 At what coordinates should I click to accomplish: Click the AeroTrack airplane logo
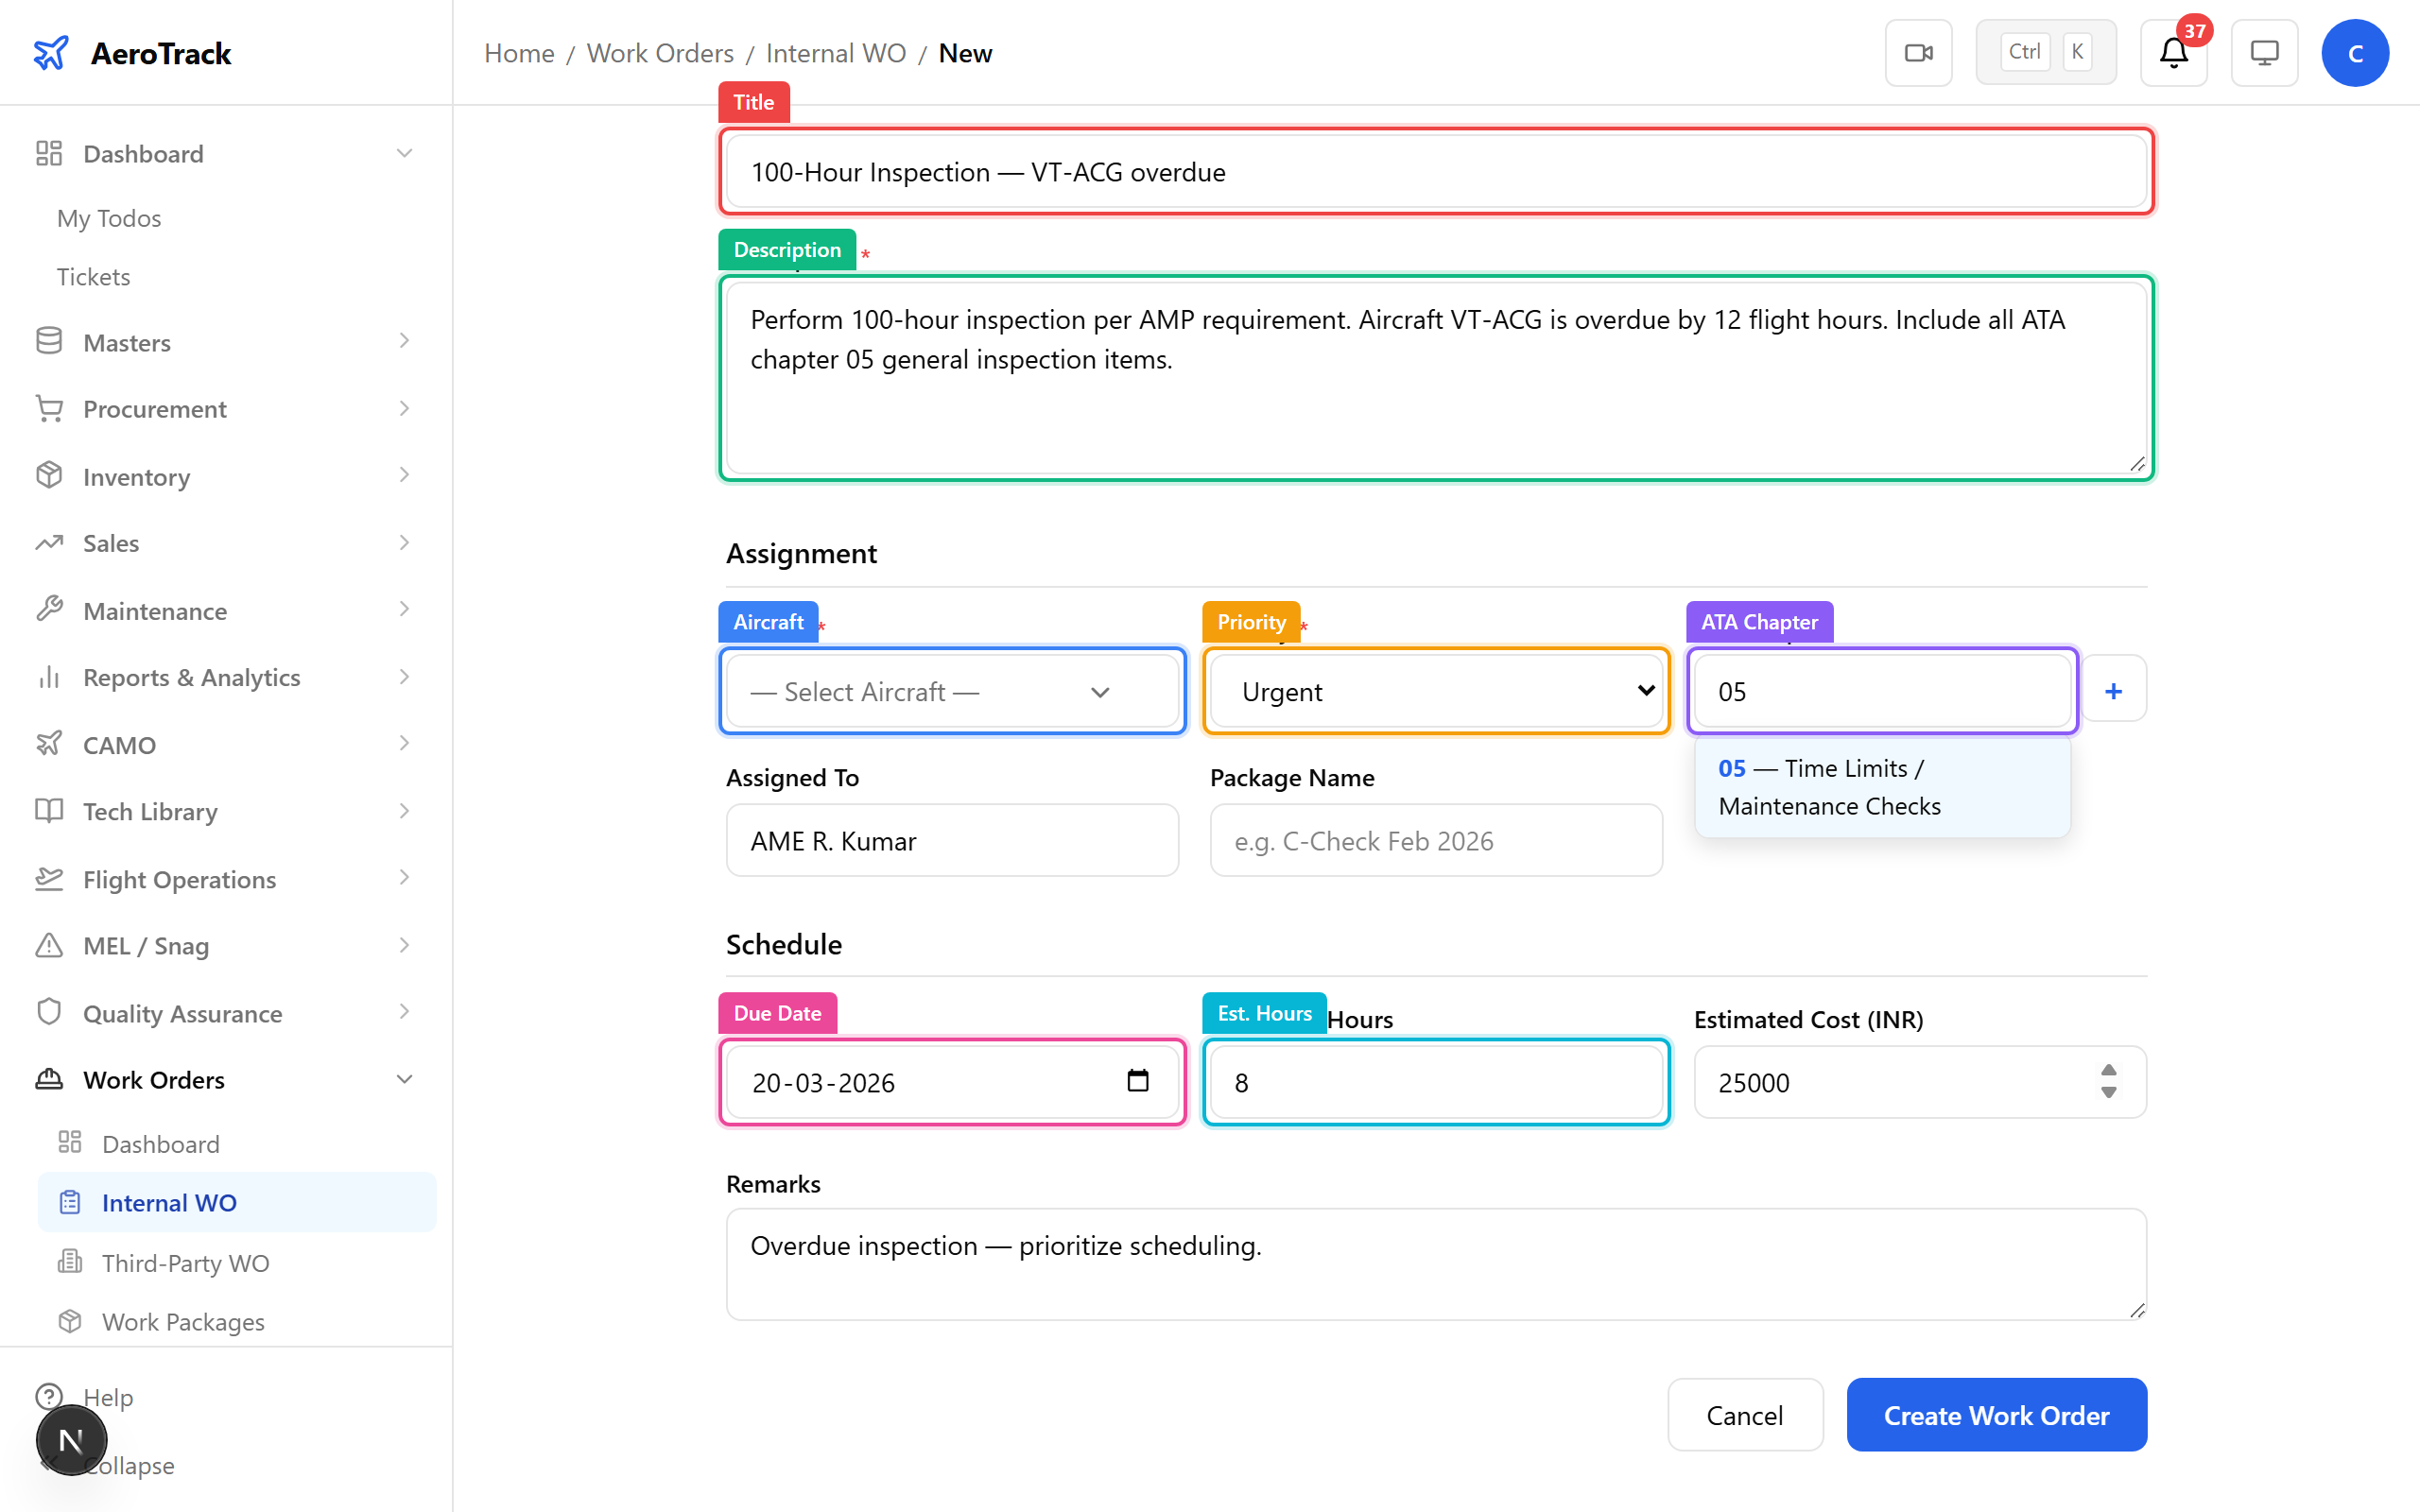[x=51, y=53]
